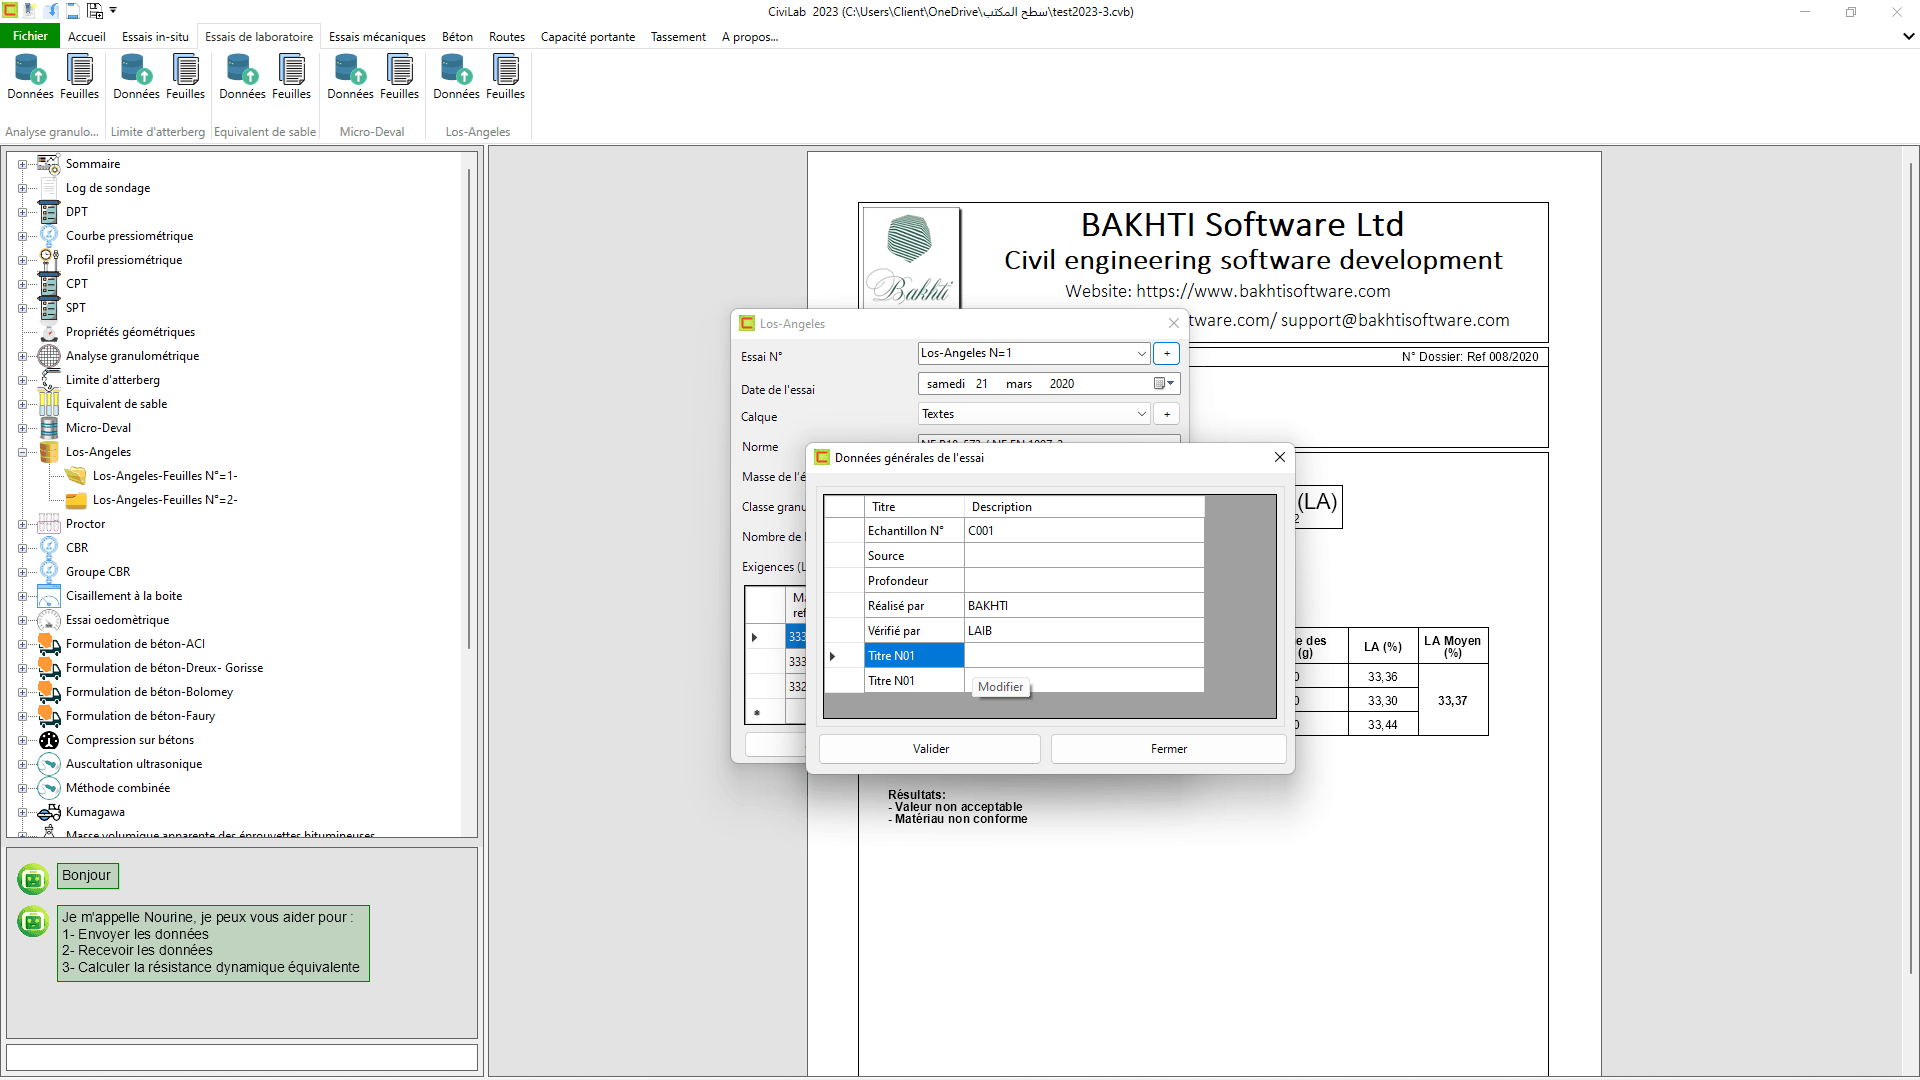Add new essai with plus button
This screenshot has height=1080, width=1920.
1167,353
